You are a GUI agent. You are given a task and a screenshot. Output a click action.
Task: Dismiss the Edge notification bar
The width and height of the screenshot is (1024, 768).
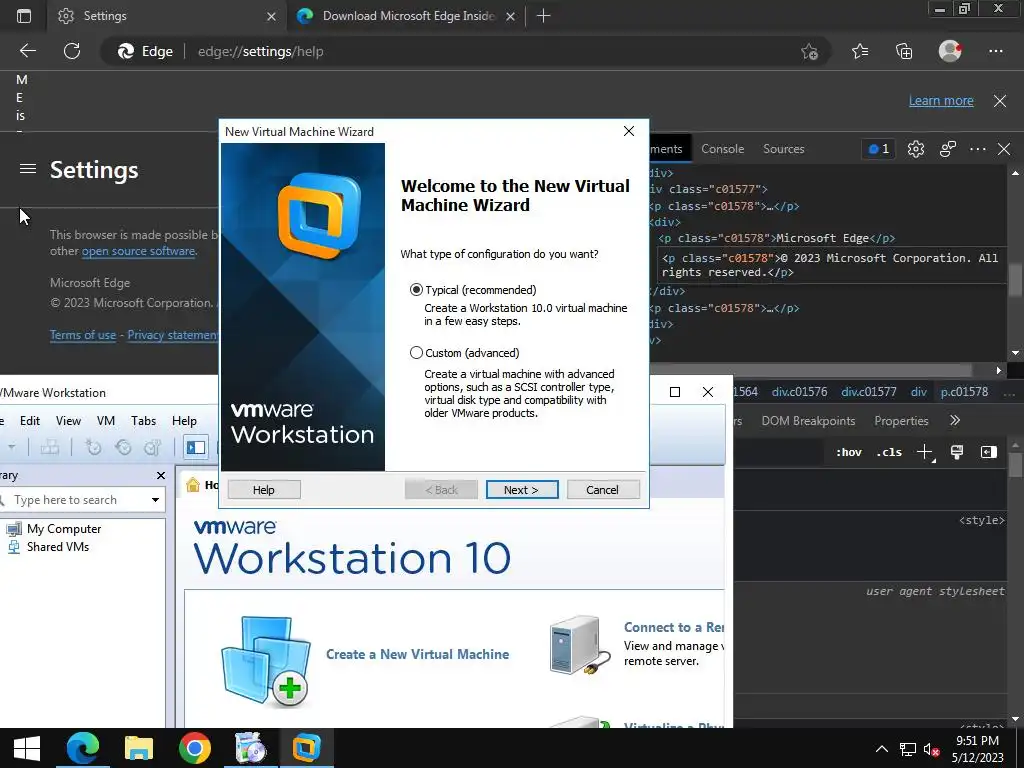tap(1000, 101)
